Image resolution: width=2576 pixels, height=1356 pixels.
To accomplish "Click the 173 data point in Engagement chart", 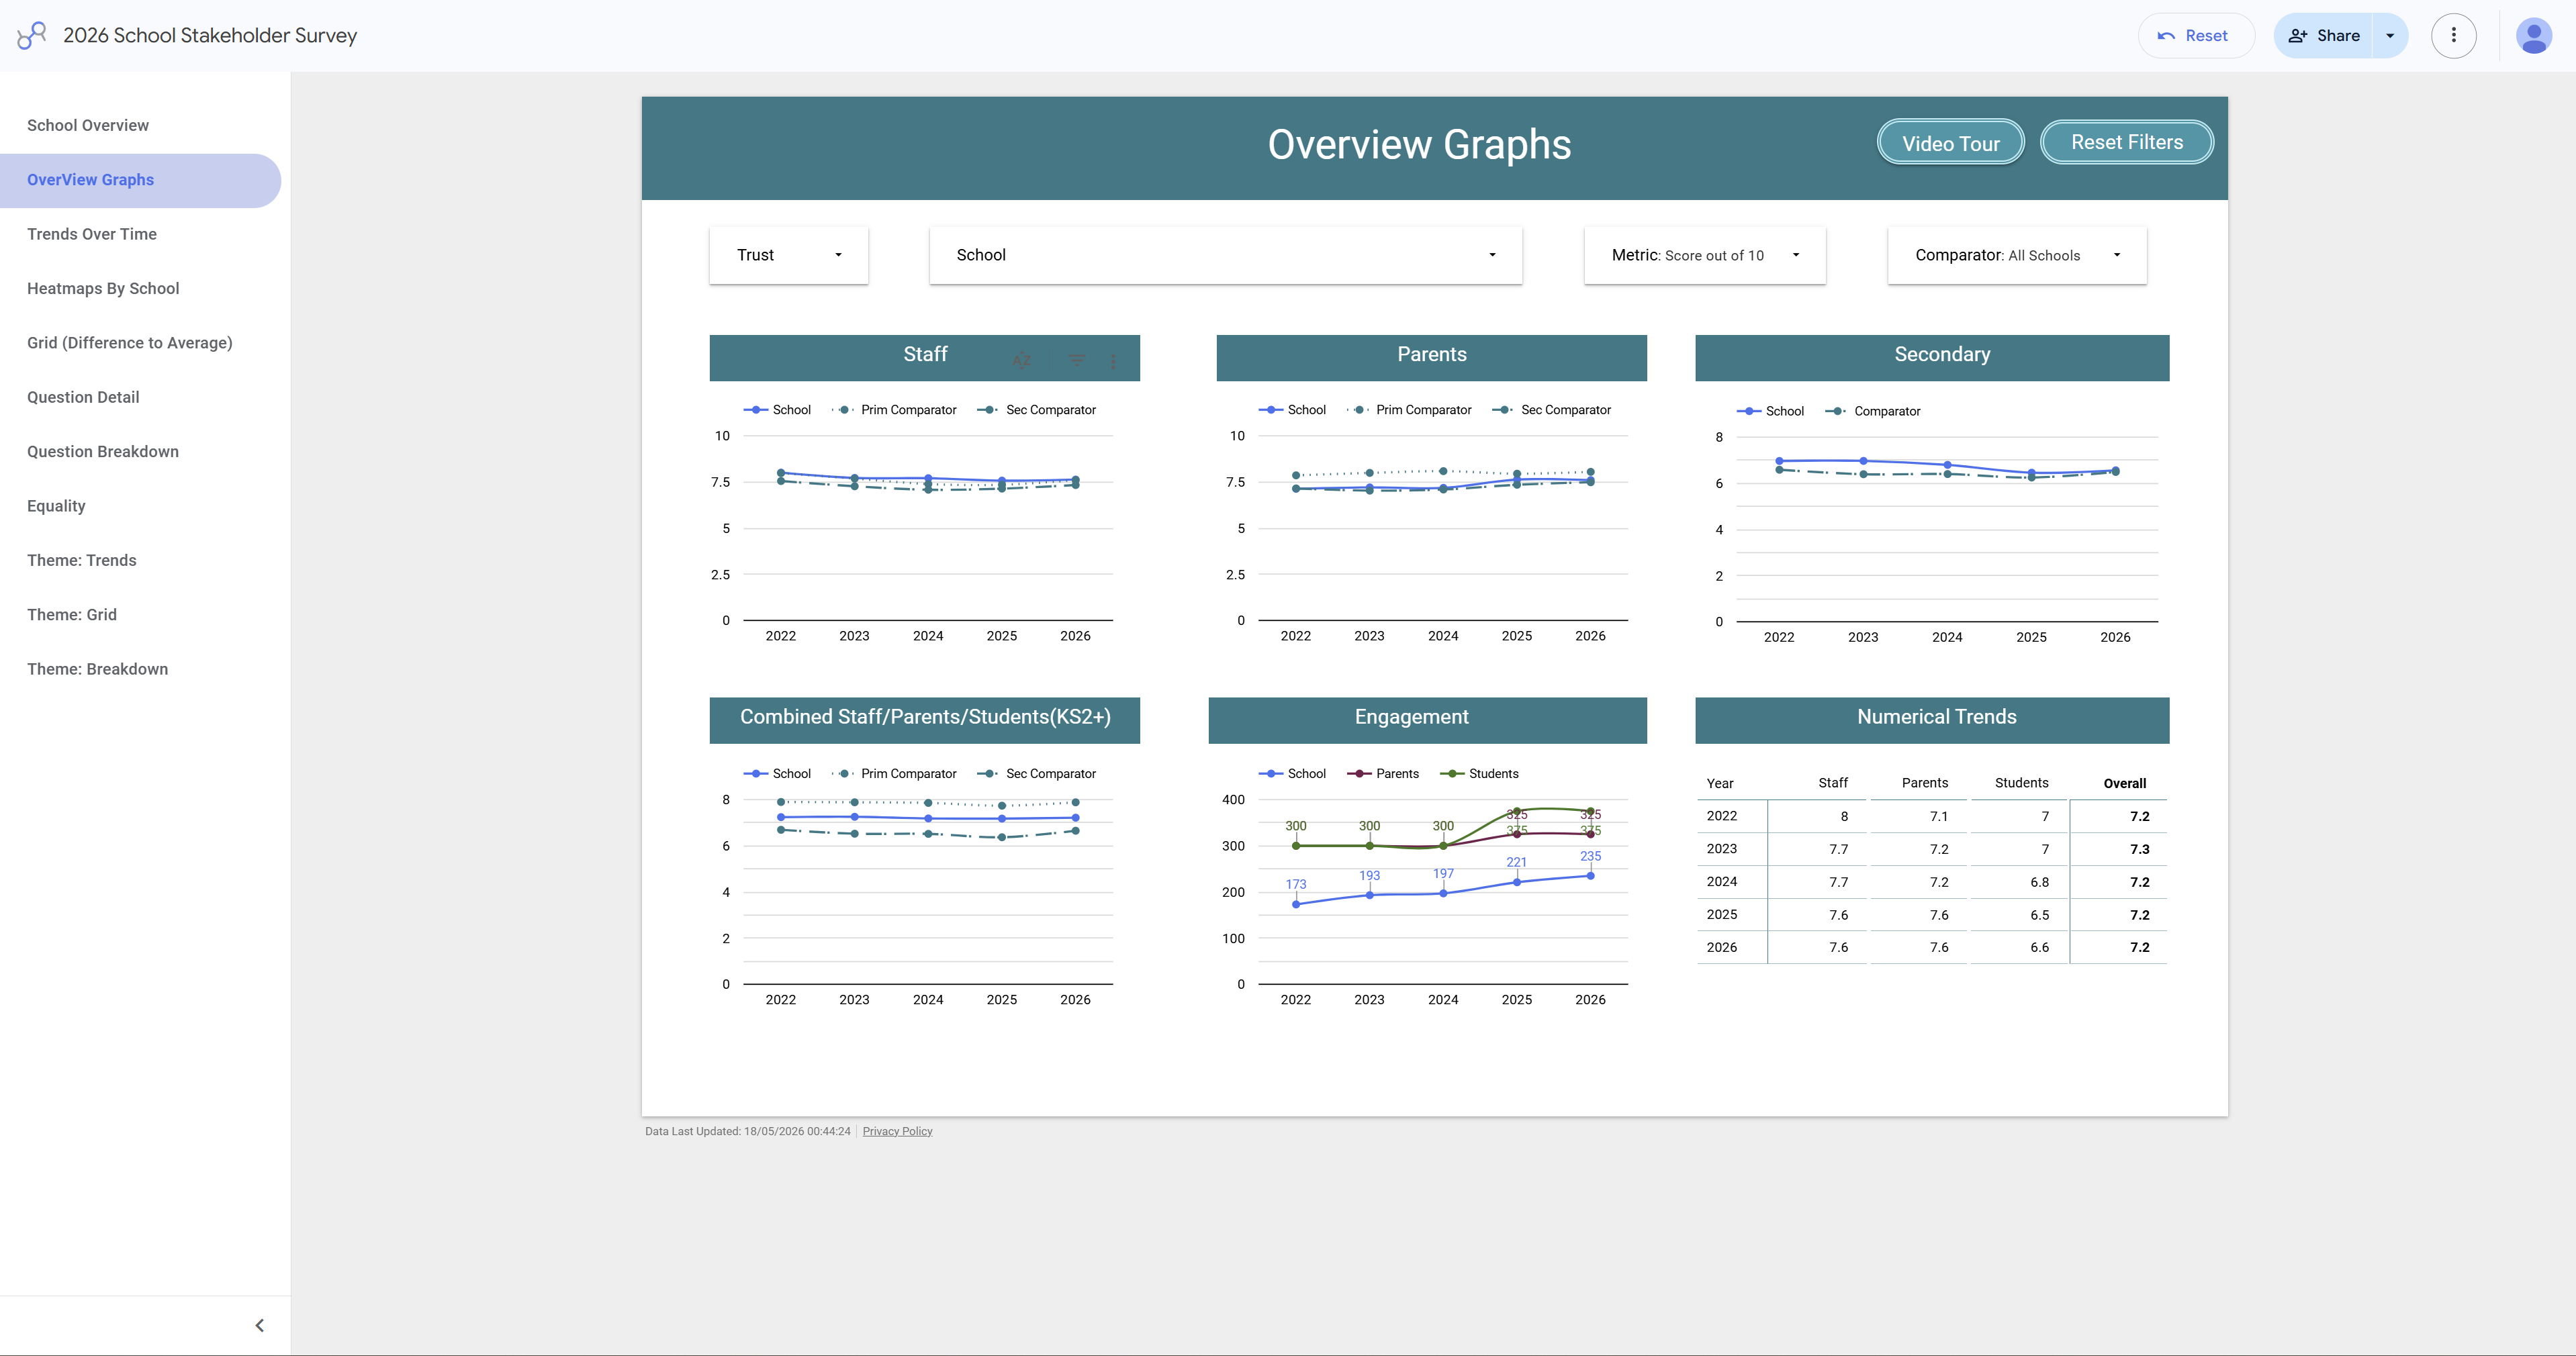I will (1296, 904).
